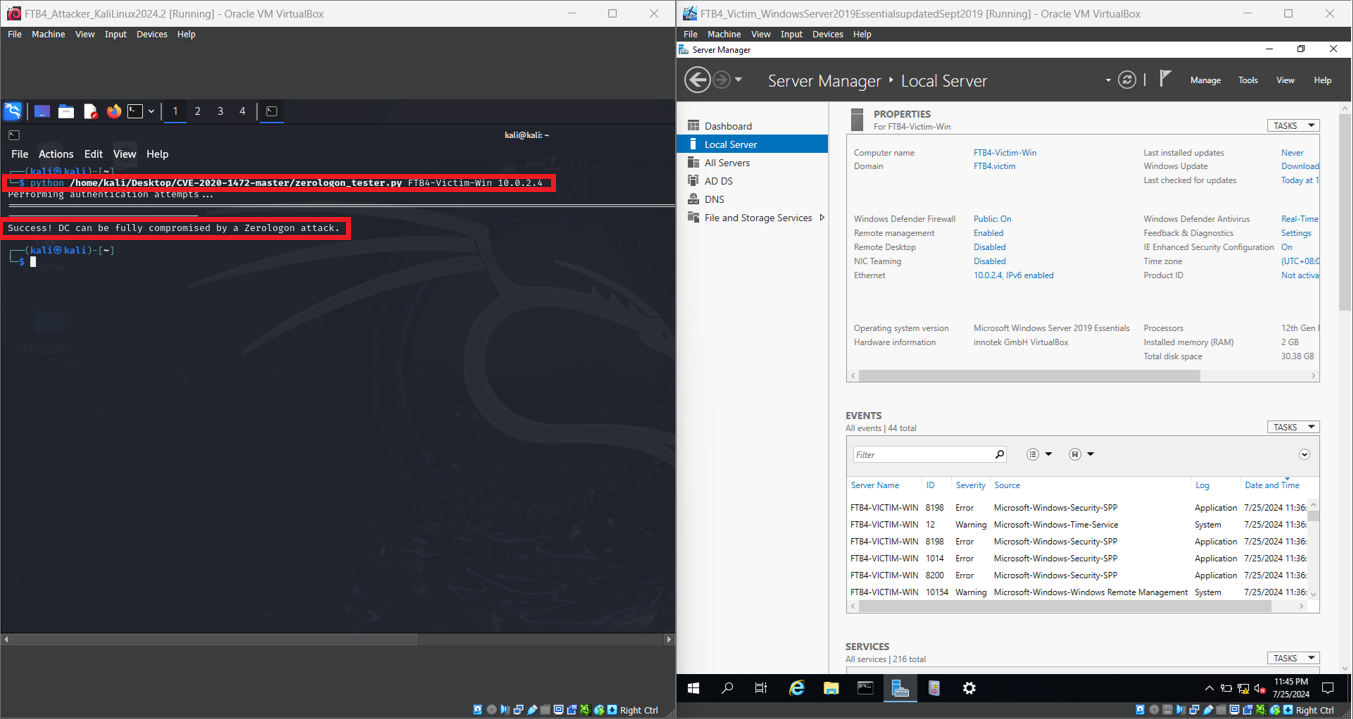This screenshot has width=1353, height=719.
Task: Click the FTB4.victim domain link
Action: [994, 167]
